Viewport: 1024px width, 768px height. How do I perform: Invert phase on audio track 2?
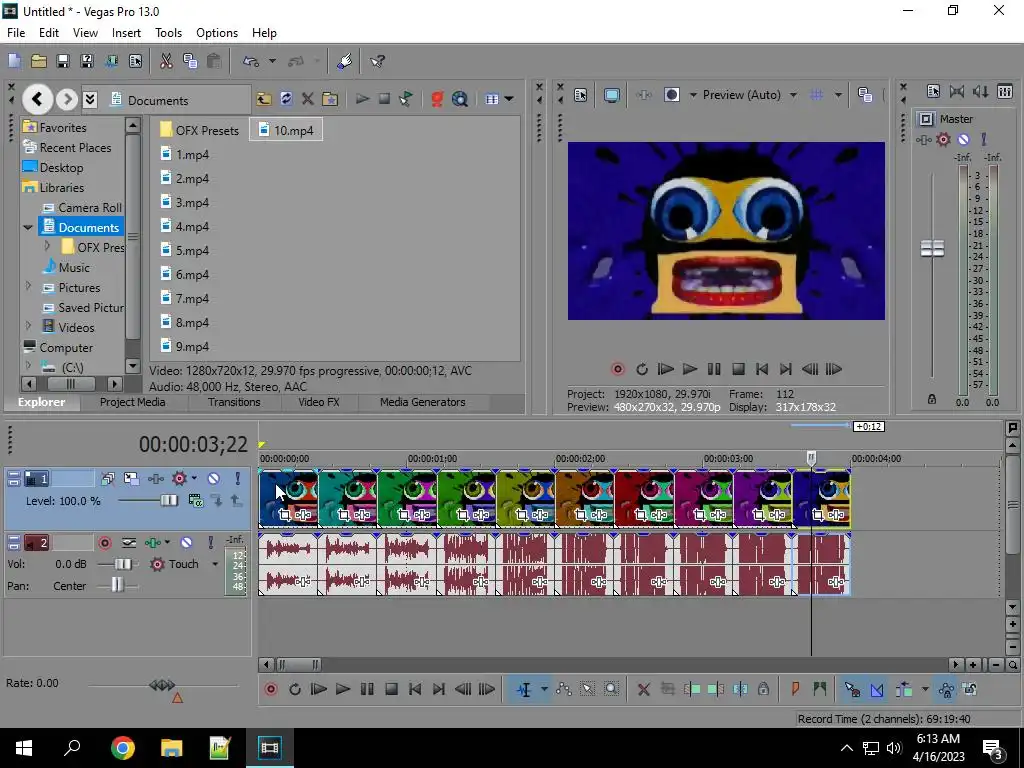click(x=129, y=543)
